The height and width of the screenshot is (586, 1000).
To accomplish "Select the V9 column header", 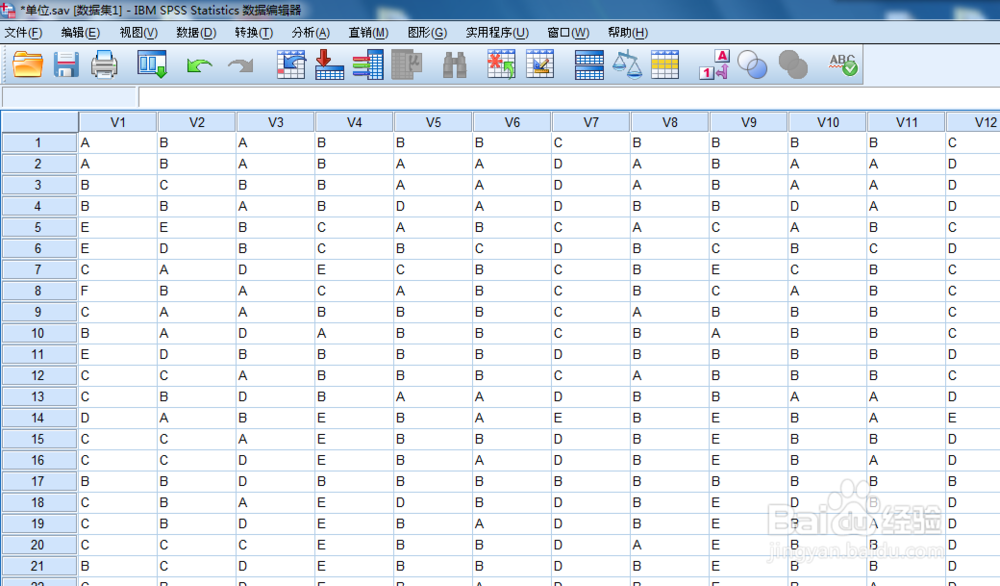I will (749, 122).
